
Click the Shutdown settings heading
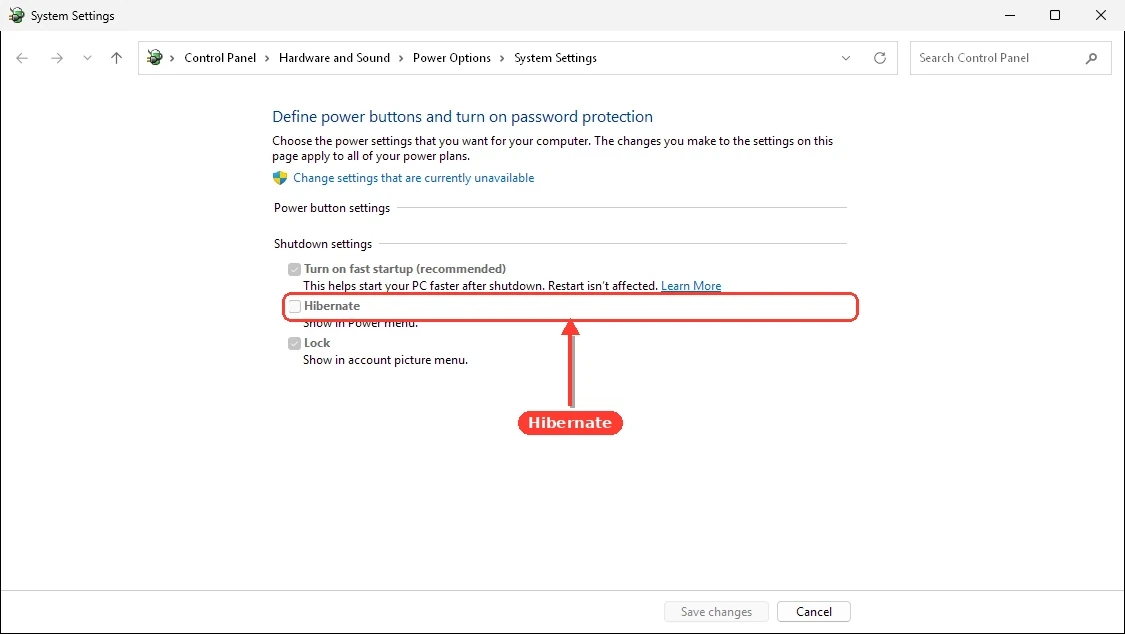323,244
